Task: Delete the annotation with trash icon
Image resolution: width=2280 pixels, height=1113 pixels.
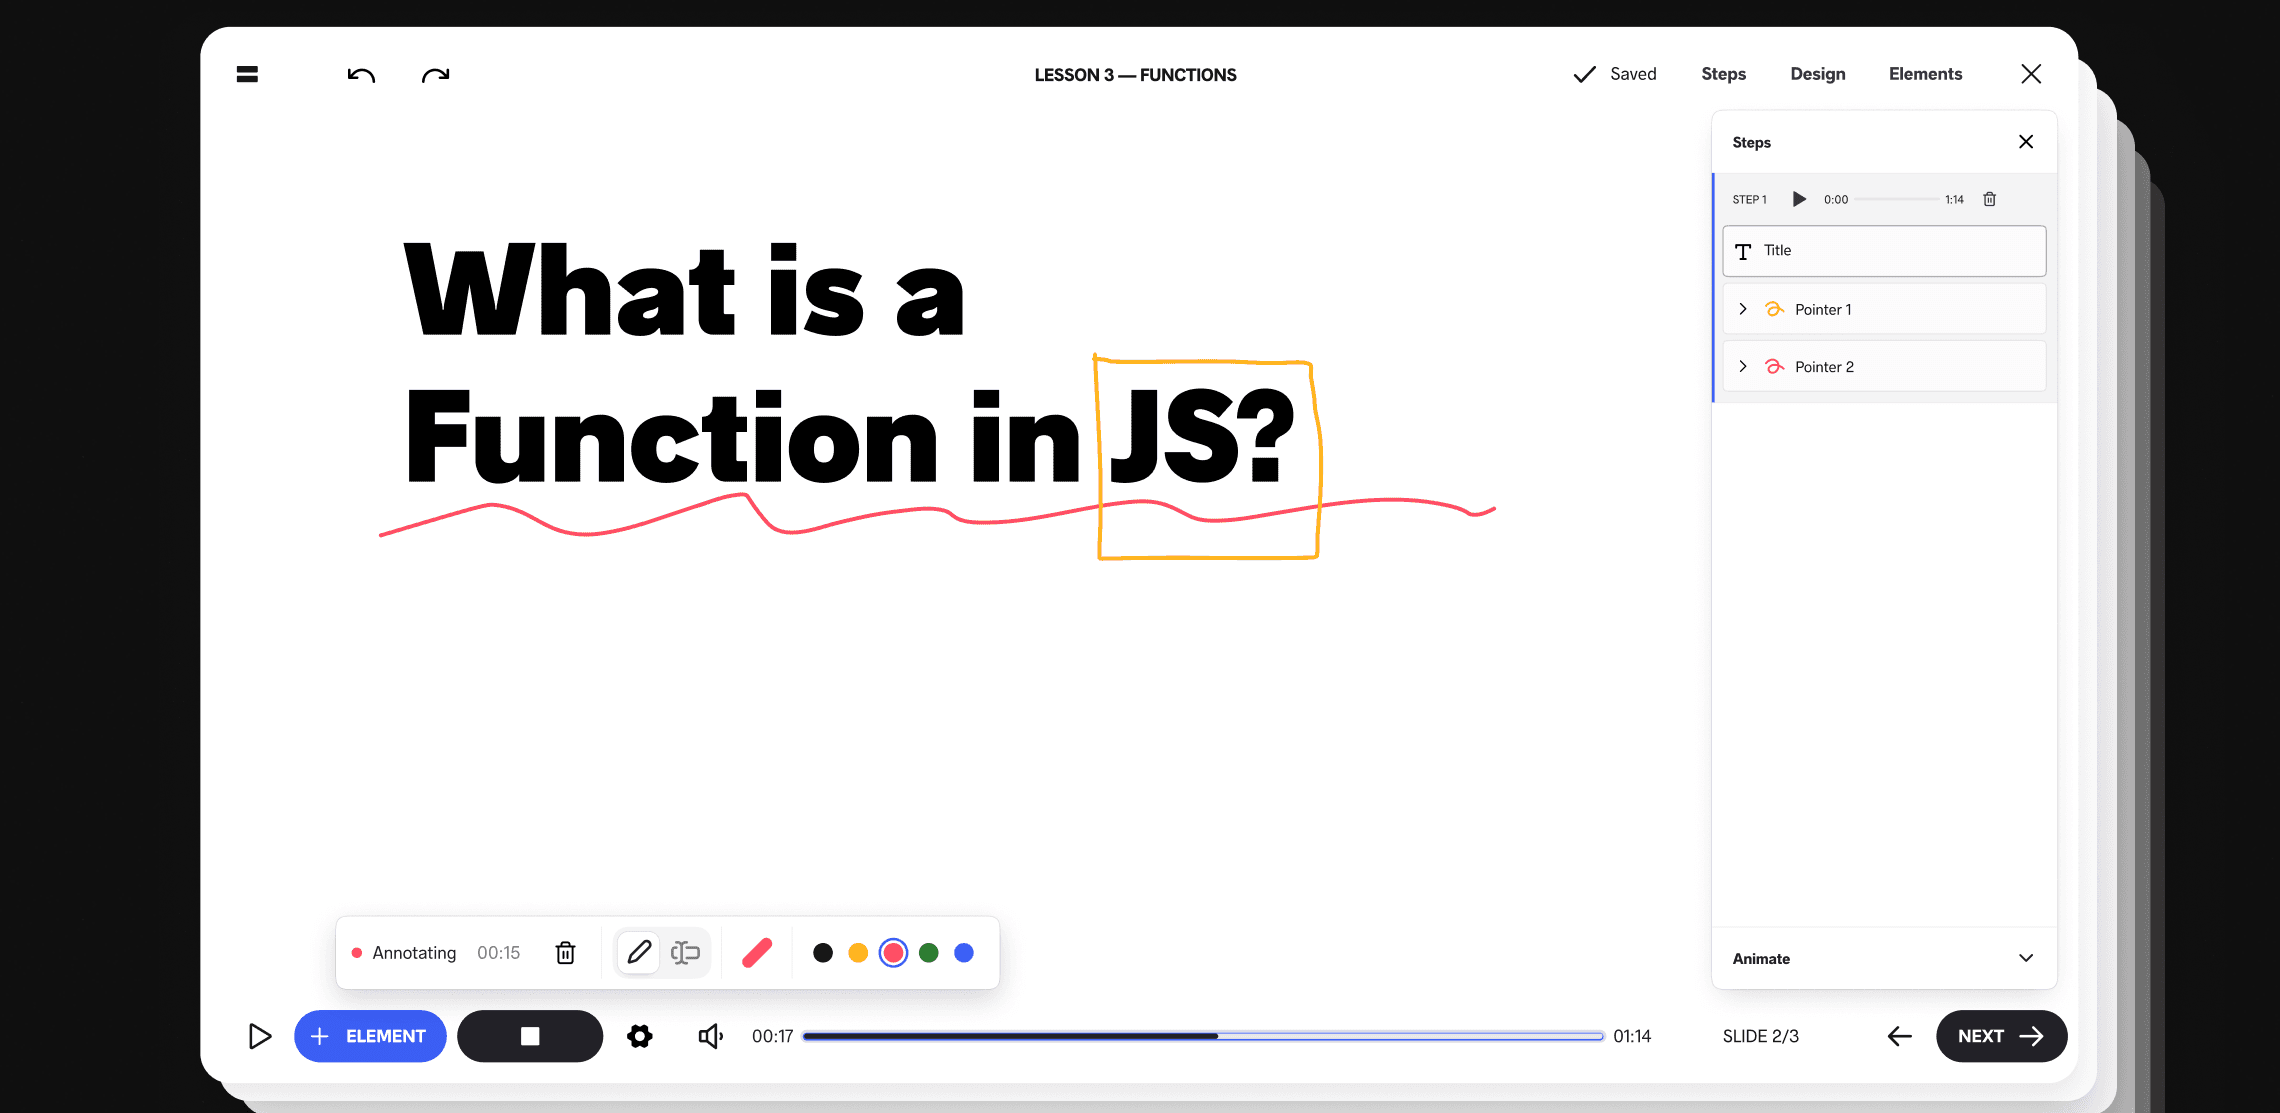Action: (565, 953)
